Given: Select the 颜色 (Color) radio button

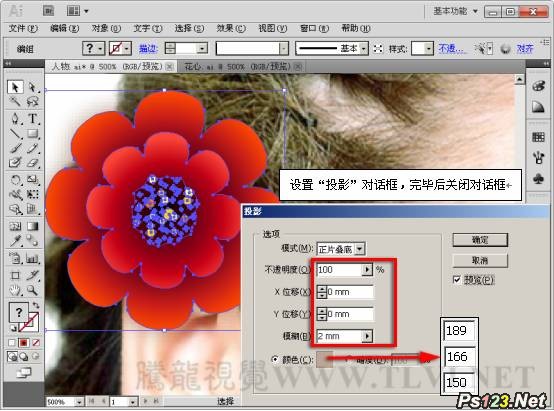Looking at the screenshot, I should (x=275, y=359).
